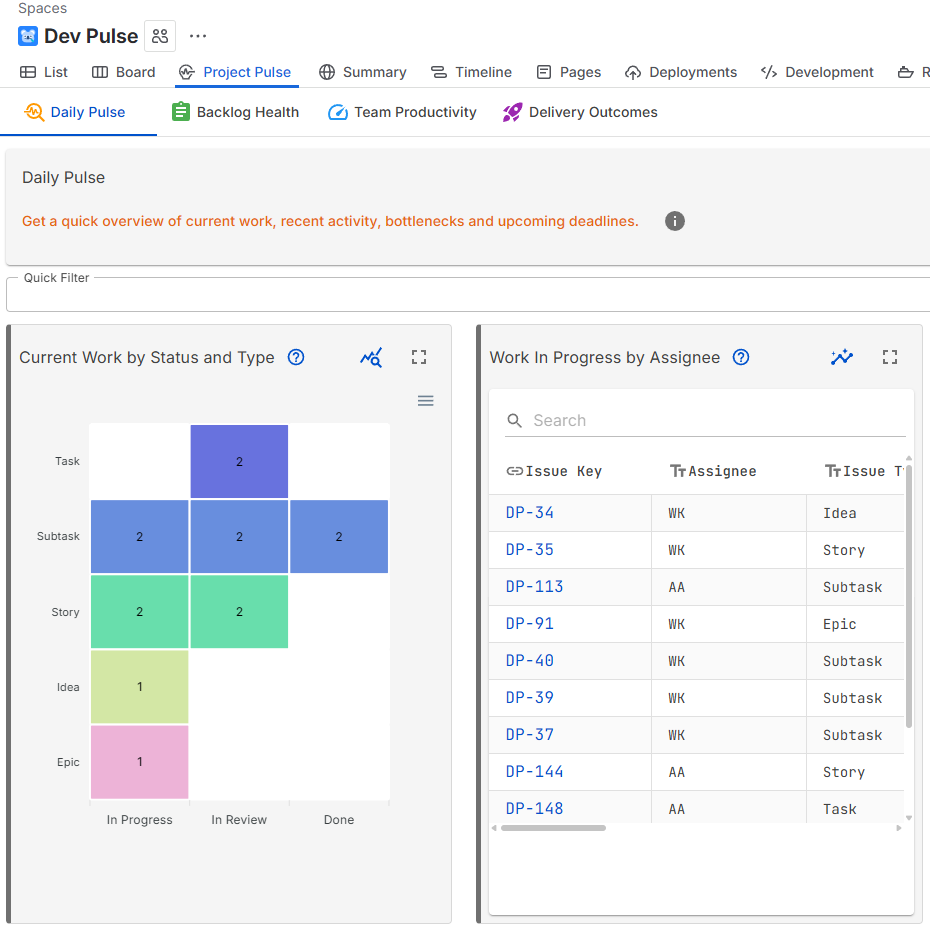Screen dimensions: 930x930
Task: Go to the Delivery Outcomes tab
Action: 580,112
